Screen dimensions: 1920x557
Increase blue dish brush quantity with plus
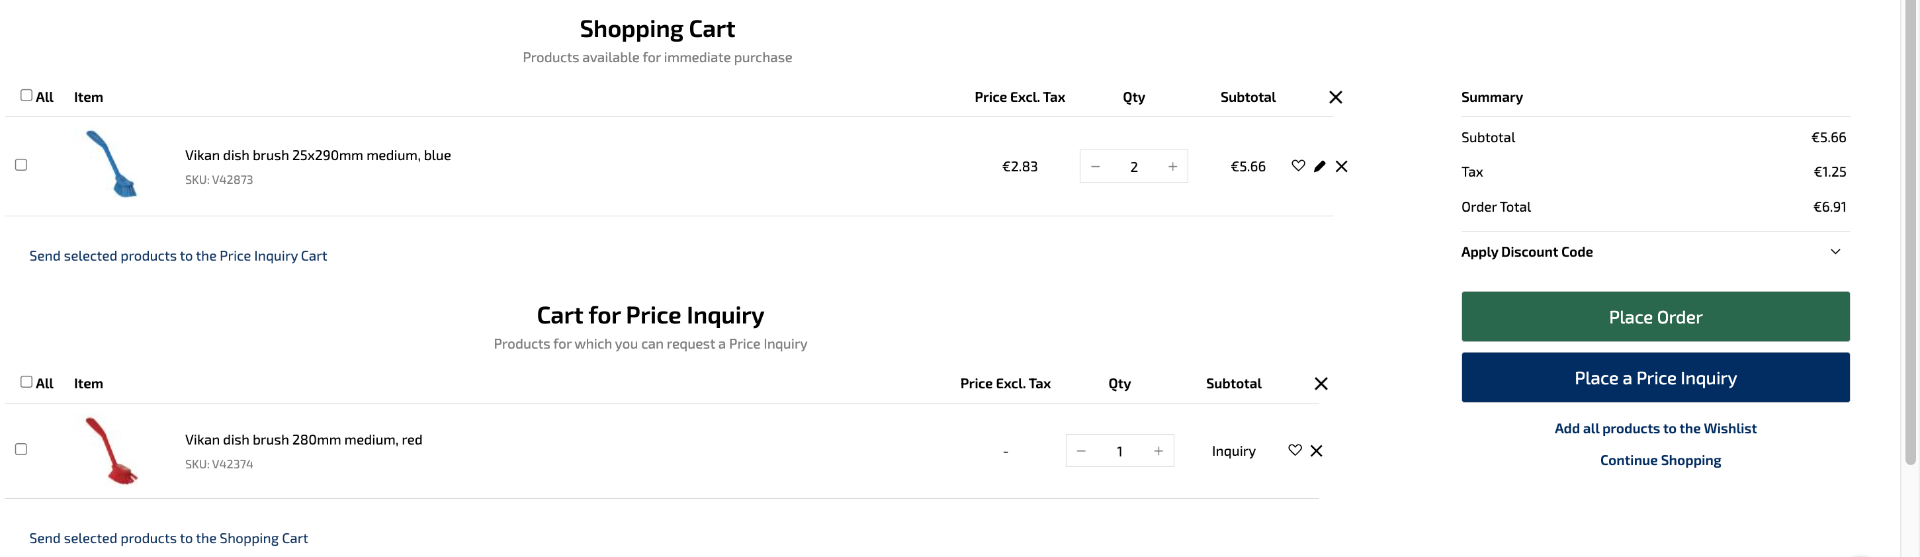1173,166
